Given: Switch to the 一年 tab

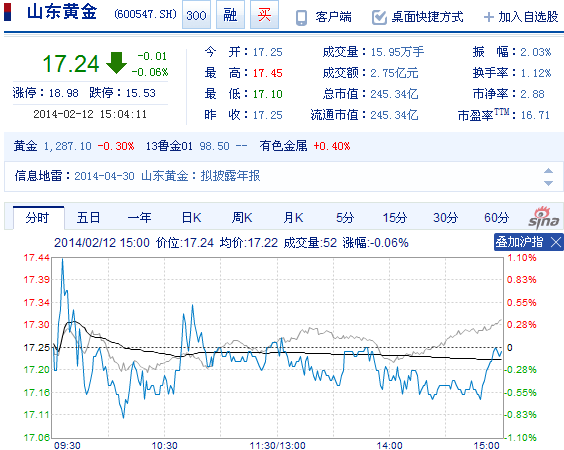Looking at the screenshot, I should [140, 218].
